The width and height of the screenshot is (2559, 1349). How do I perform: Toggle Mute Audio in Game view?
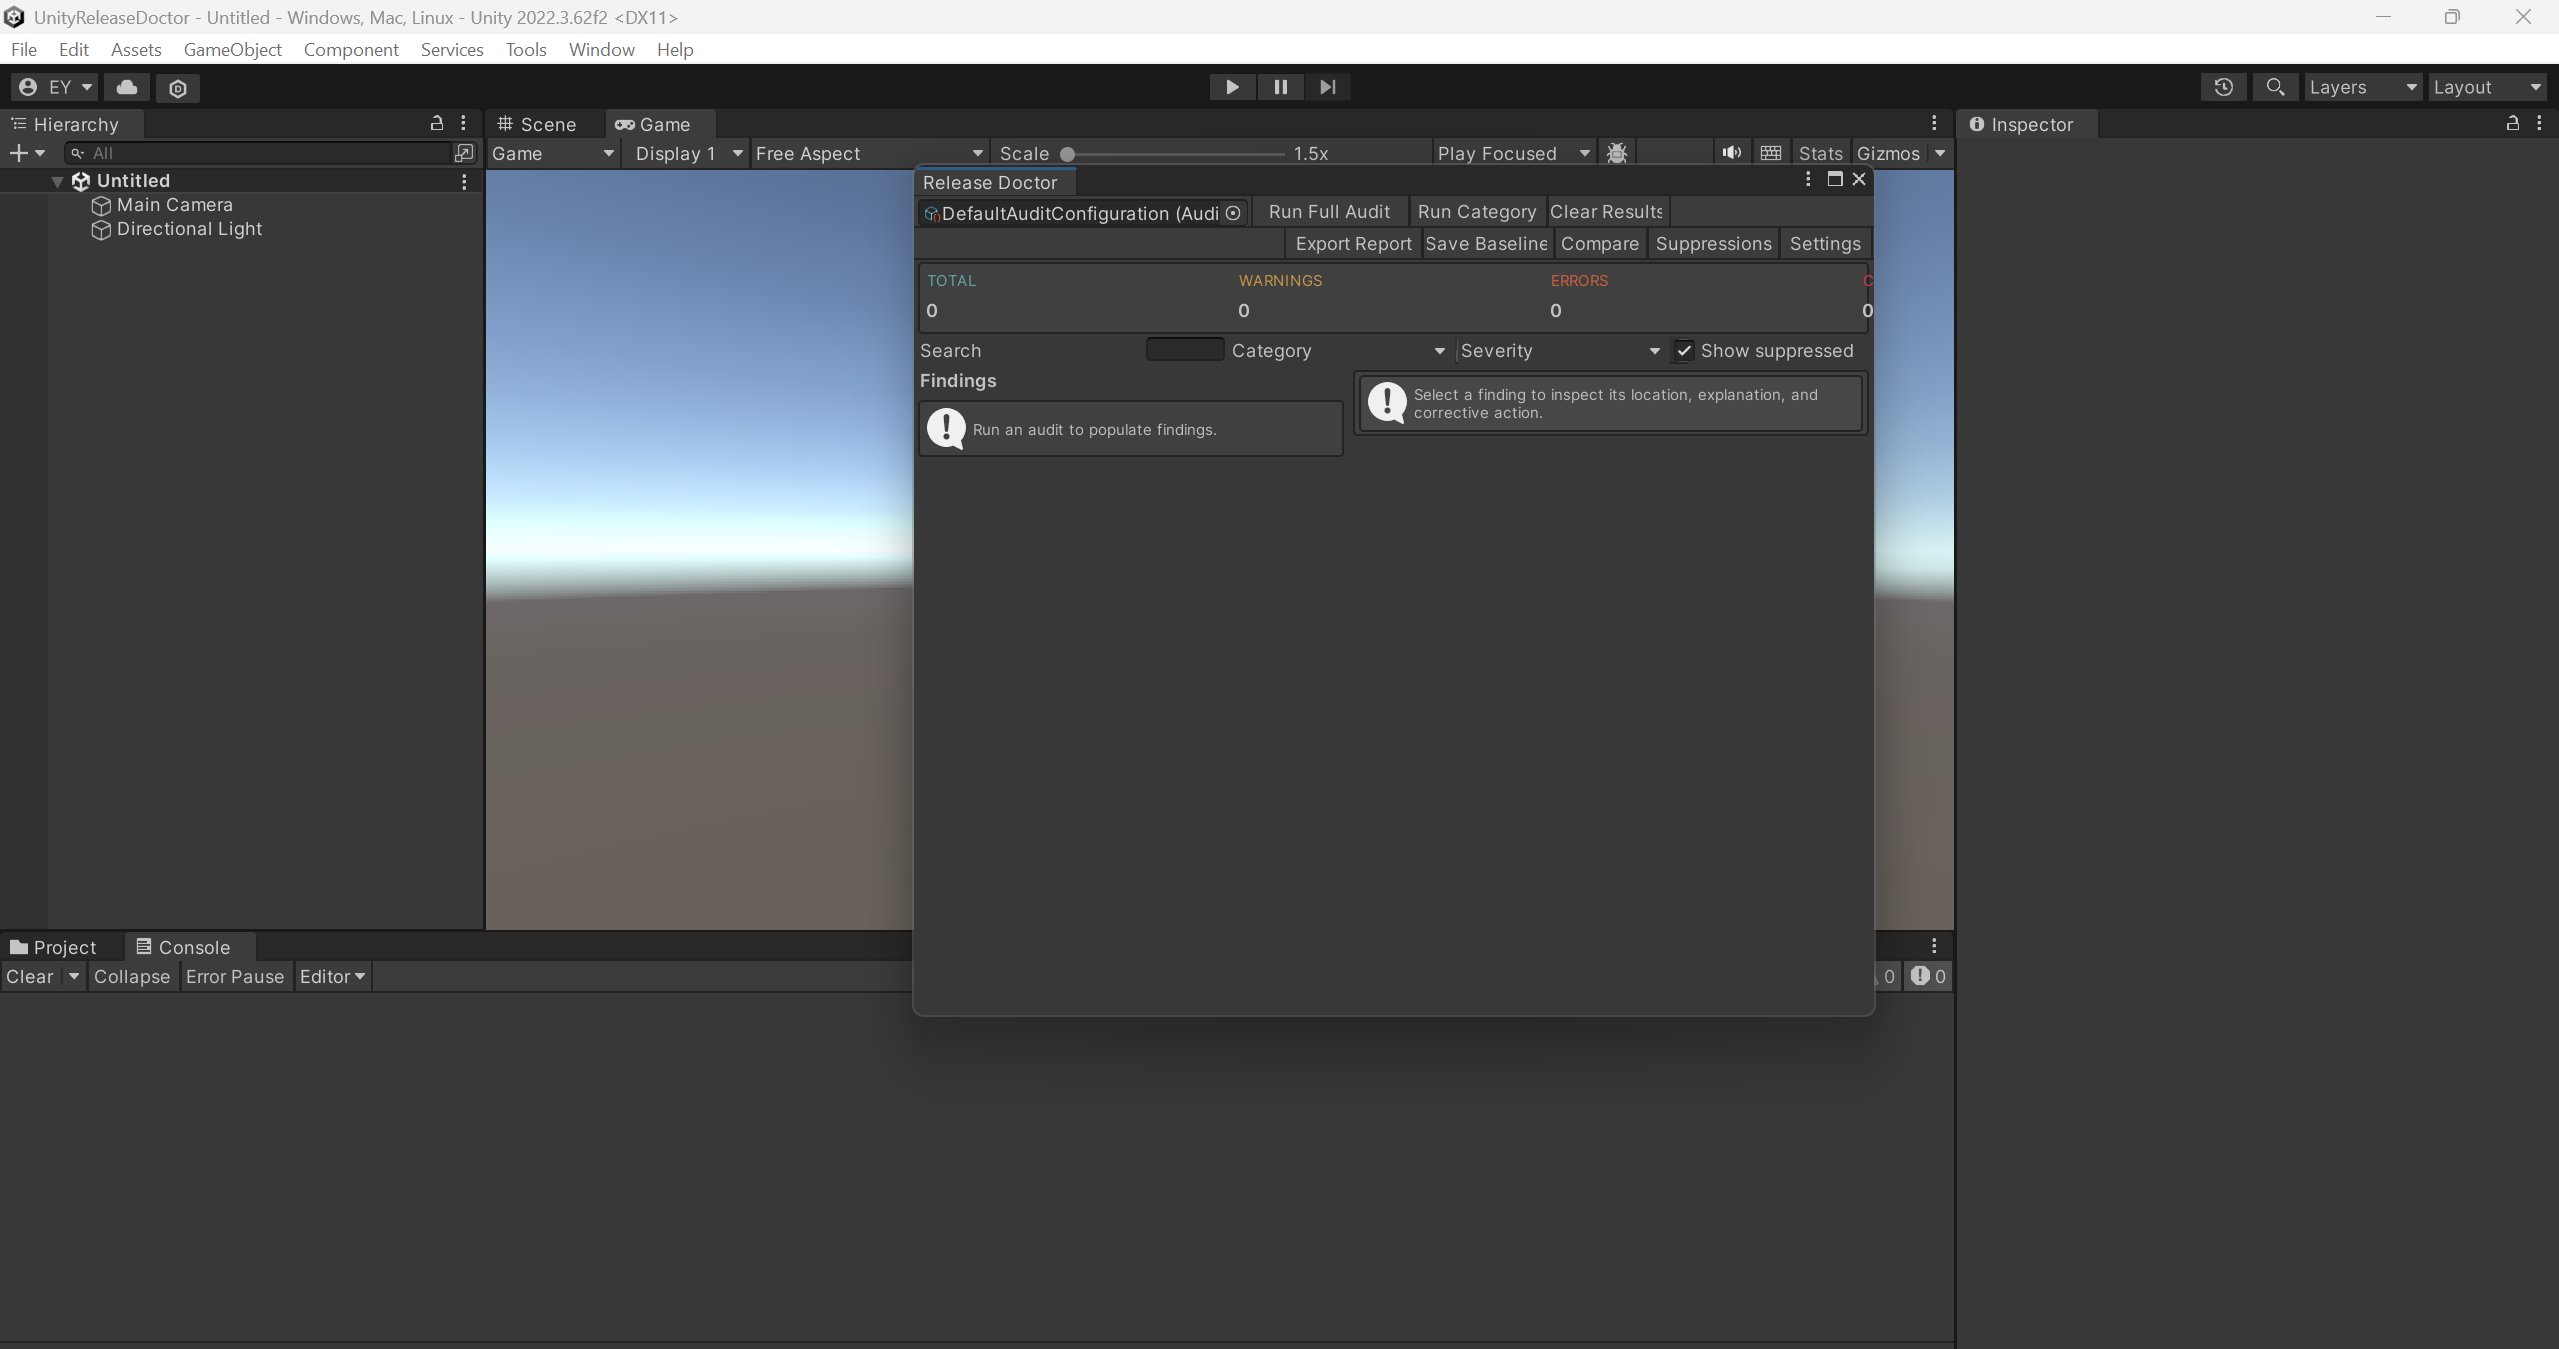click(x=1732, y=153)
